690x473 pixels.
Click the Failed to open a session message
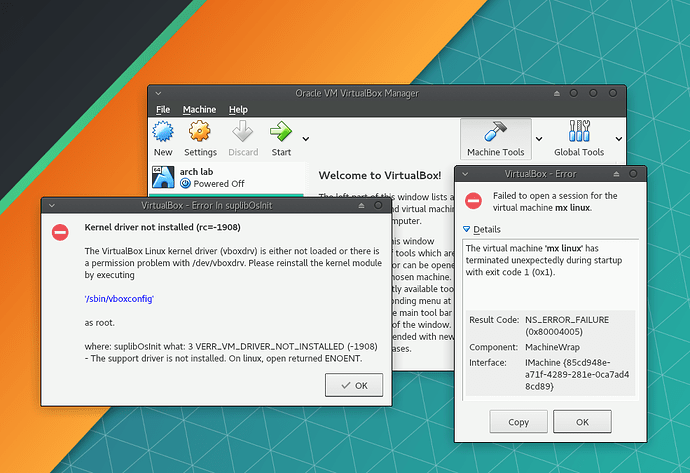(x=555, y=202)
